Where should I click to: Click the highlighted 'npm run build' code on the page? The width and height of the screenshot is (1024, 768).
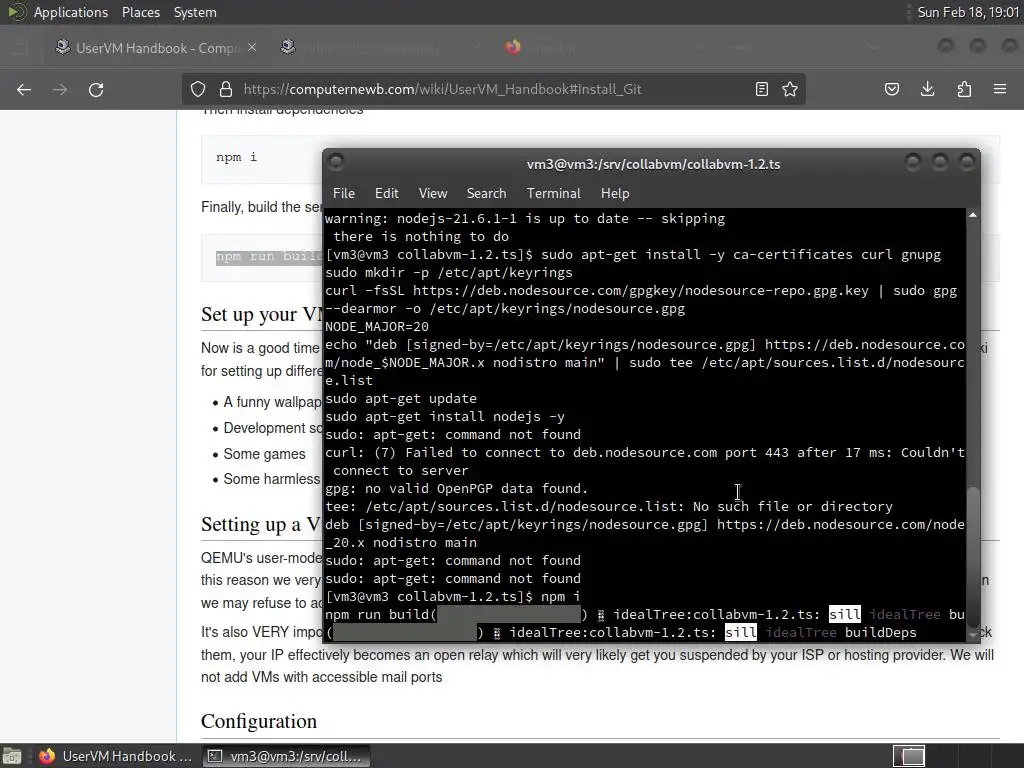point(269,257)
